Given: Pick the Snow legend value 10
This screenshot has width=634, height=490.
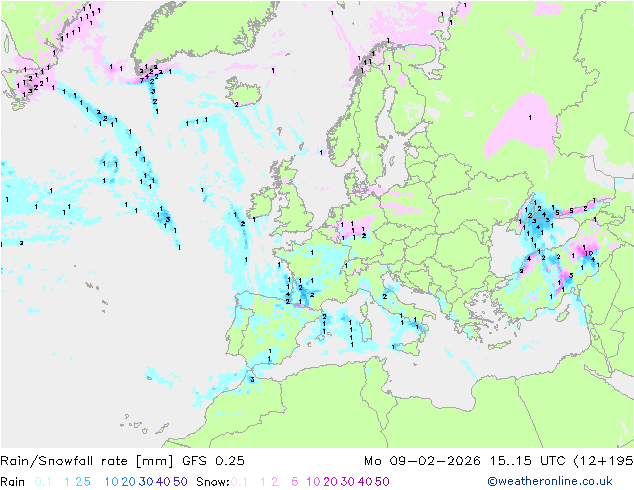Looking at the screenshot, I should coord(313,482).
